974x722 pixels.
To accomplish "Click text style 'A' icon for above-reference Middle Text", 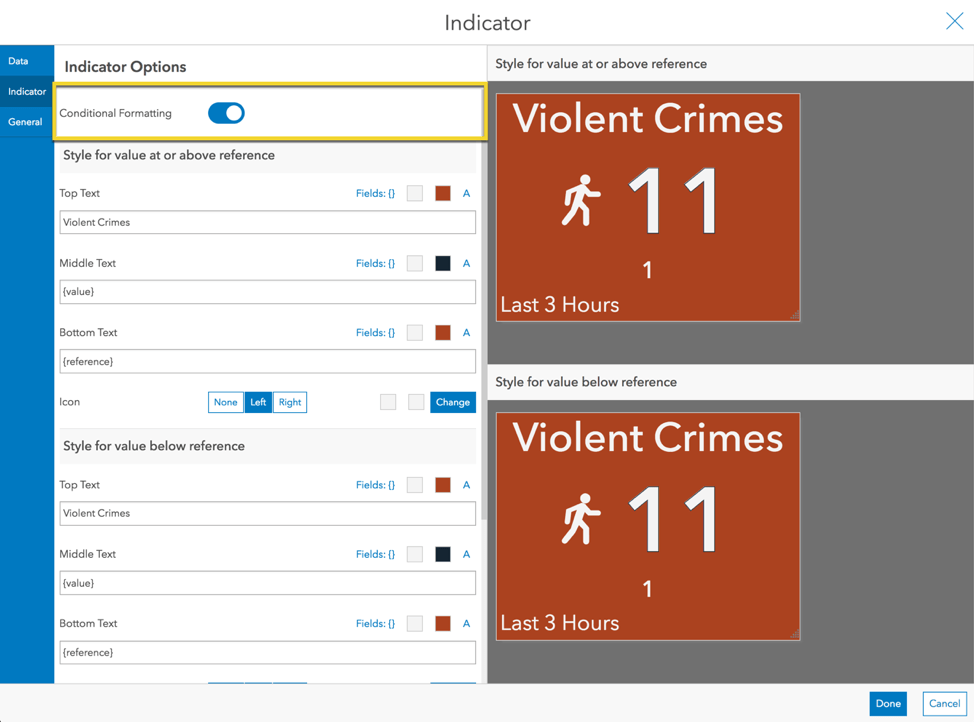I will point(466,263).
